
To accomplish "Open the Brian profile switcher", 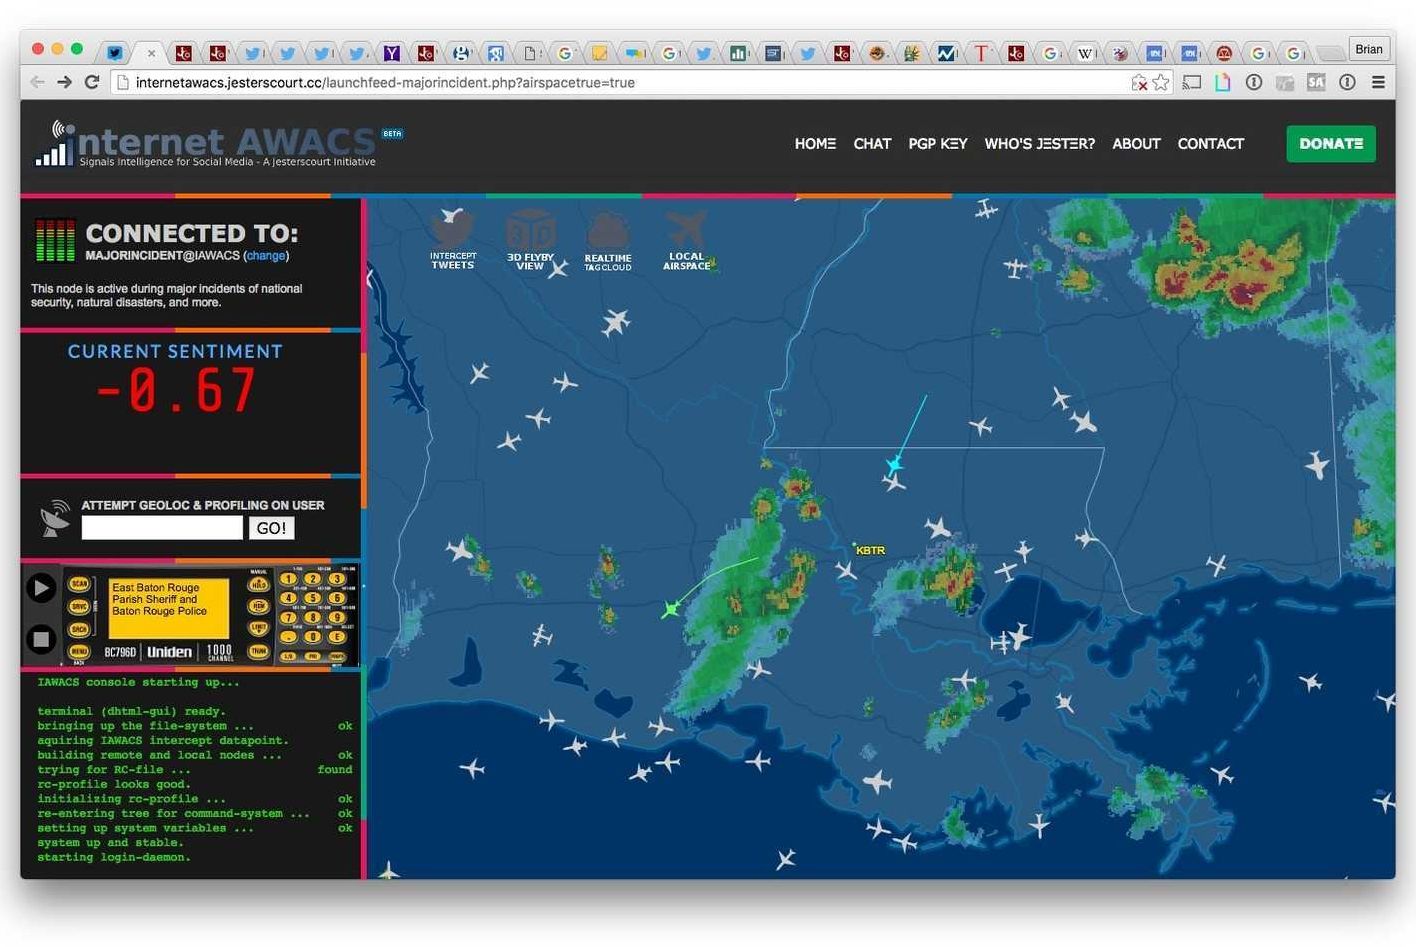I will [x=1368, y=49].
